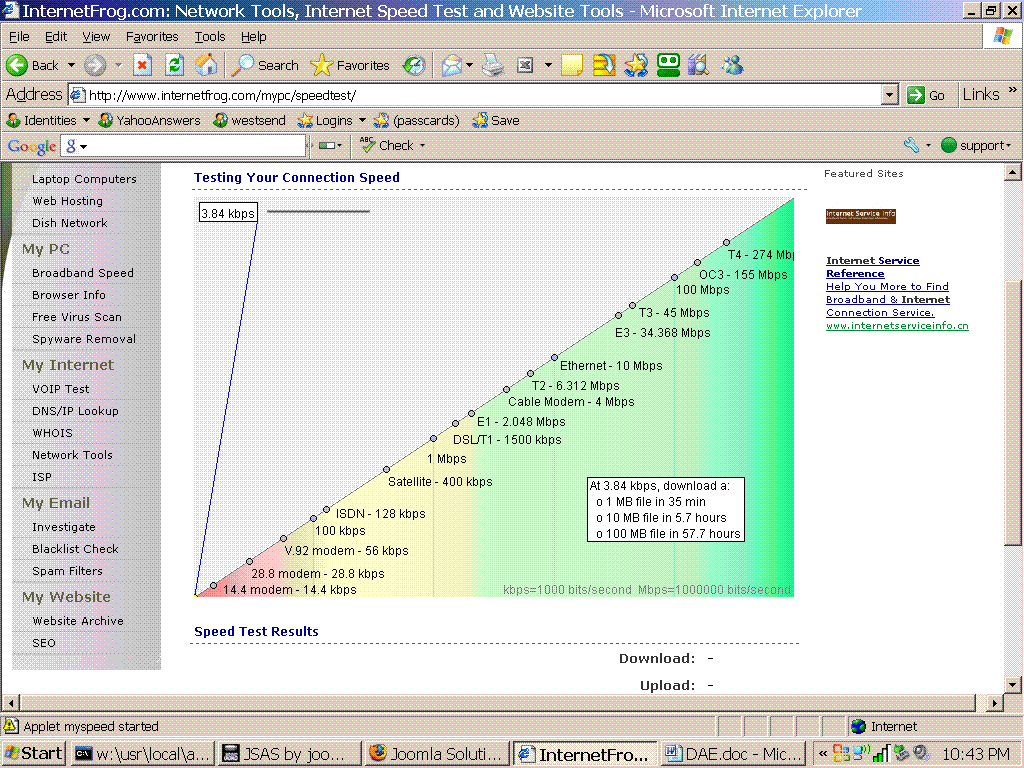This screenshot has height=768, width=1024.
Task: Switch to the DAE.doc Word taskbar window
Action: click(732, 754)
